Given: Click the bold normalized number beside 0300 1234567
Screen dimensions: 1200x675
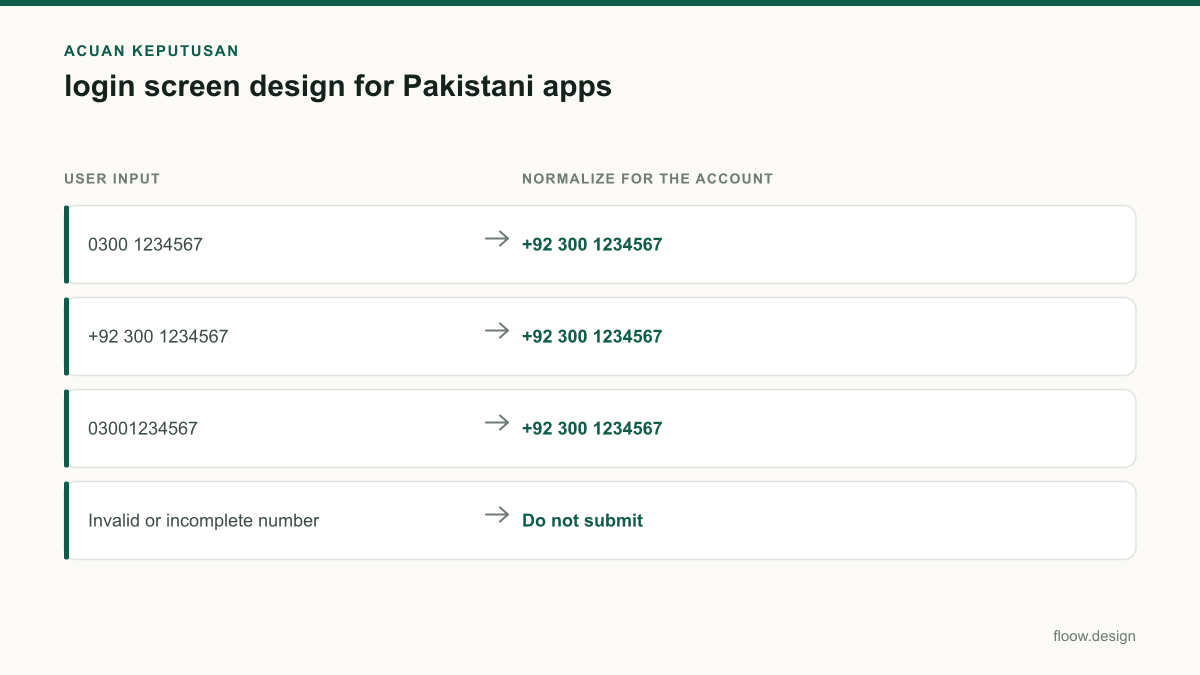Looking at the screenshot, I should click(x=592, y=244).
